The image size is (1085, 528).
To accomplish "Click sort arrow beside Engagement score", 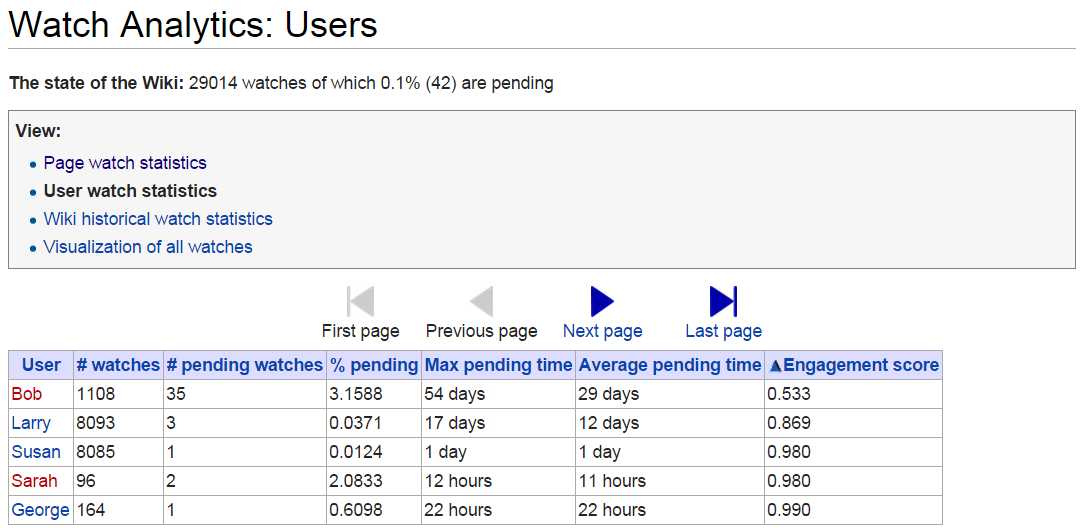I will (776, 366).
